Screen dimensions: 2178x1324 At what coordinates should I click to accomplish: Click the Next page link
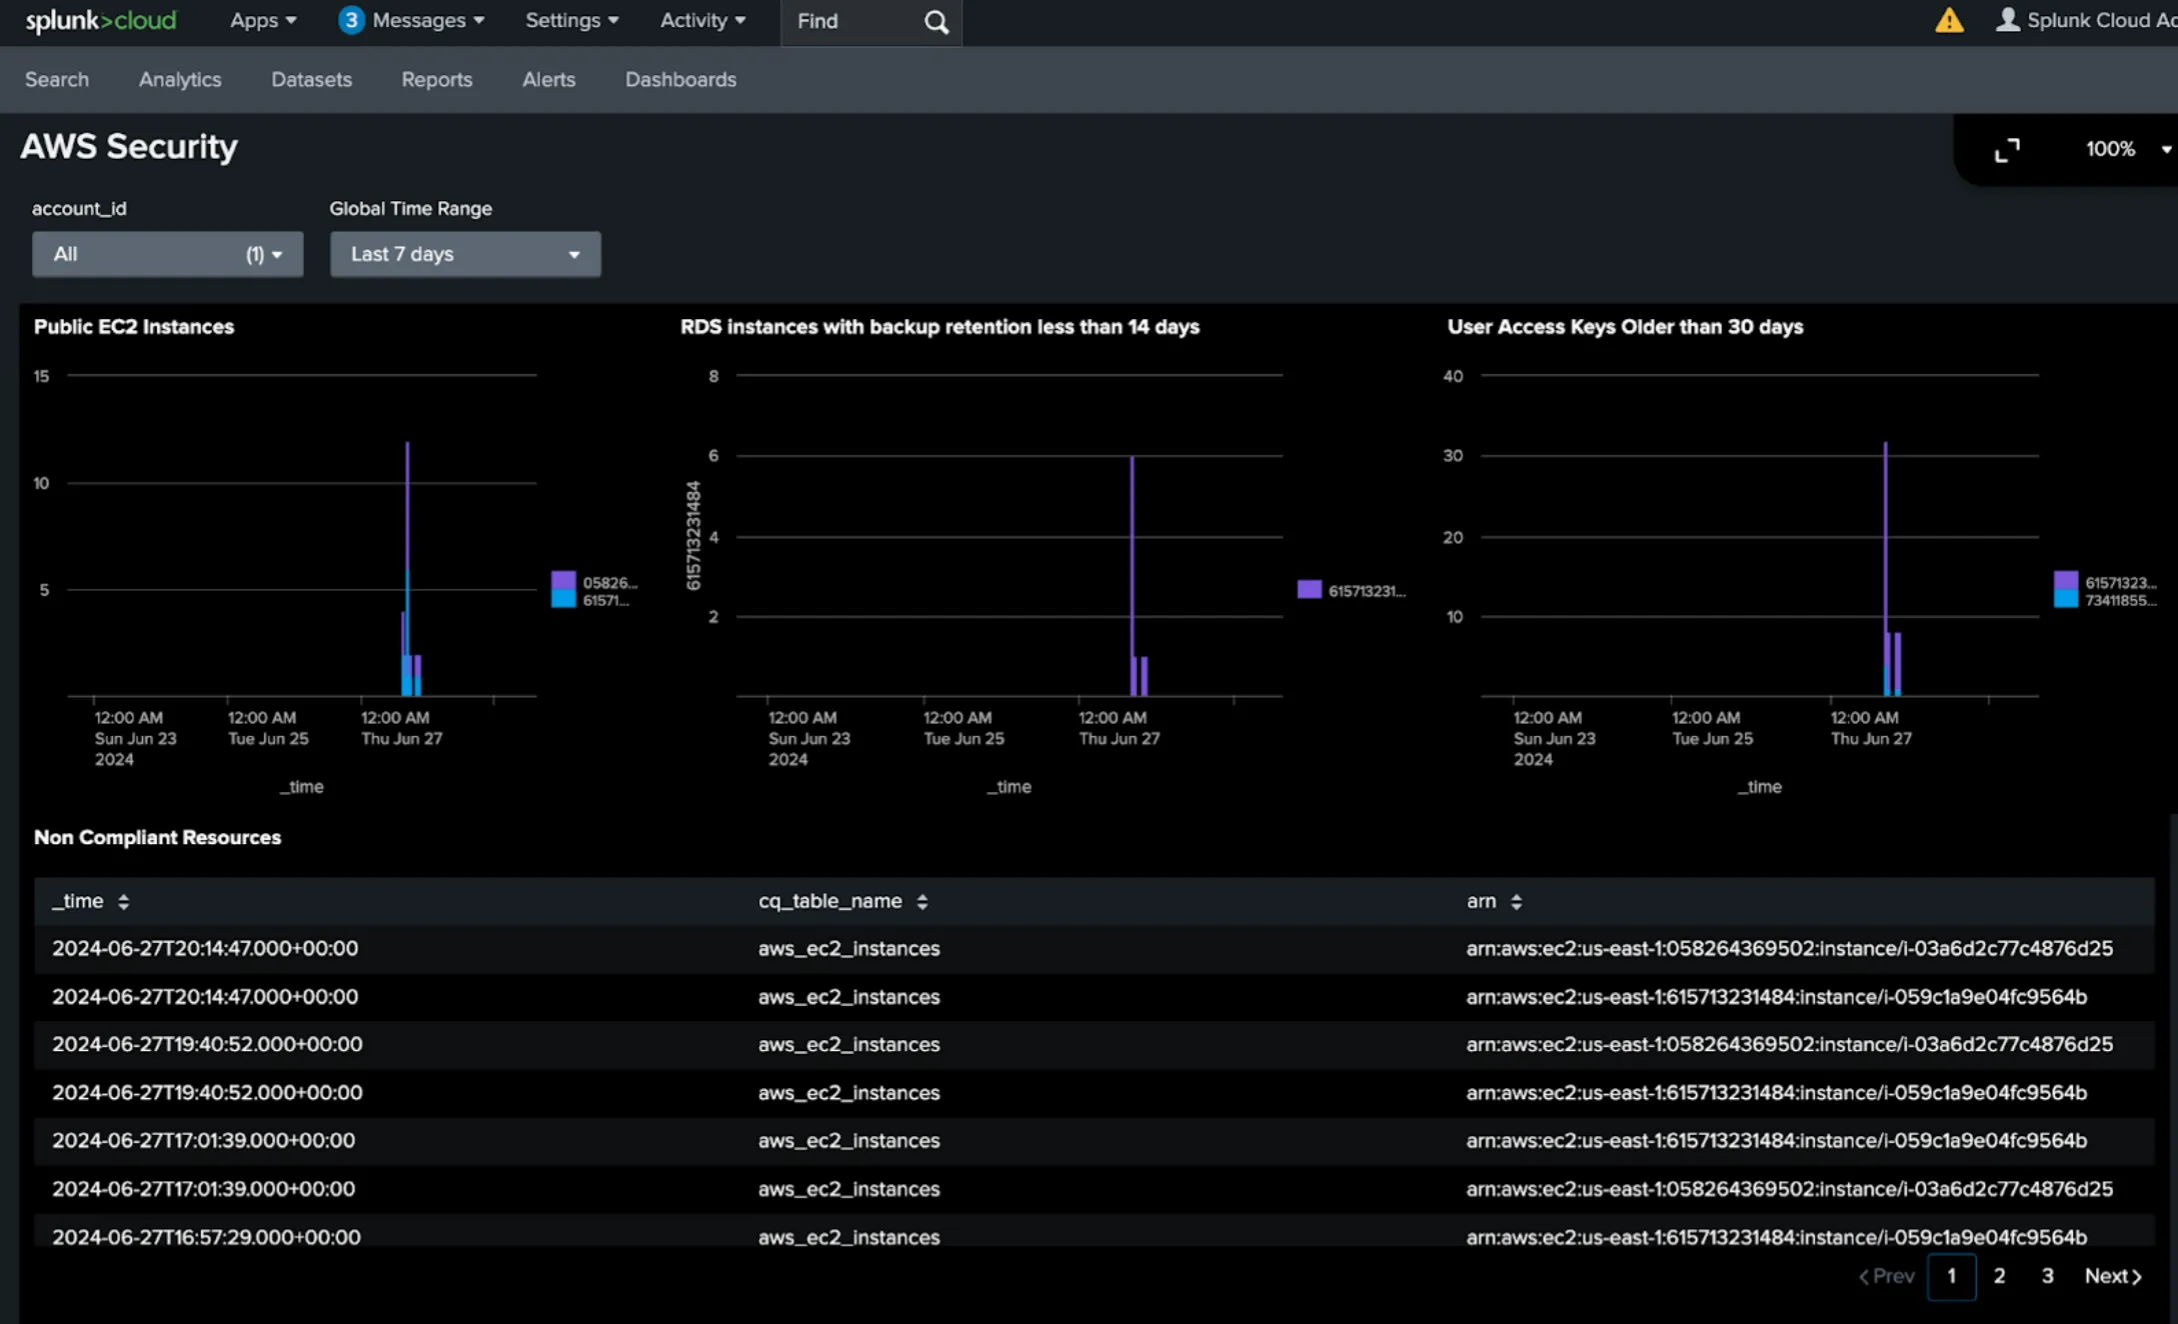2112,1276
